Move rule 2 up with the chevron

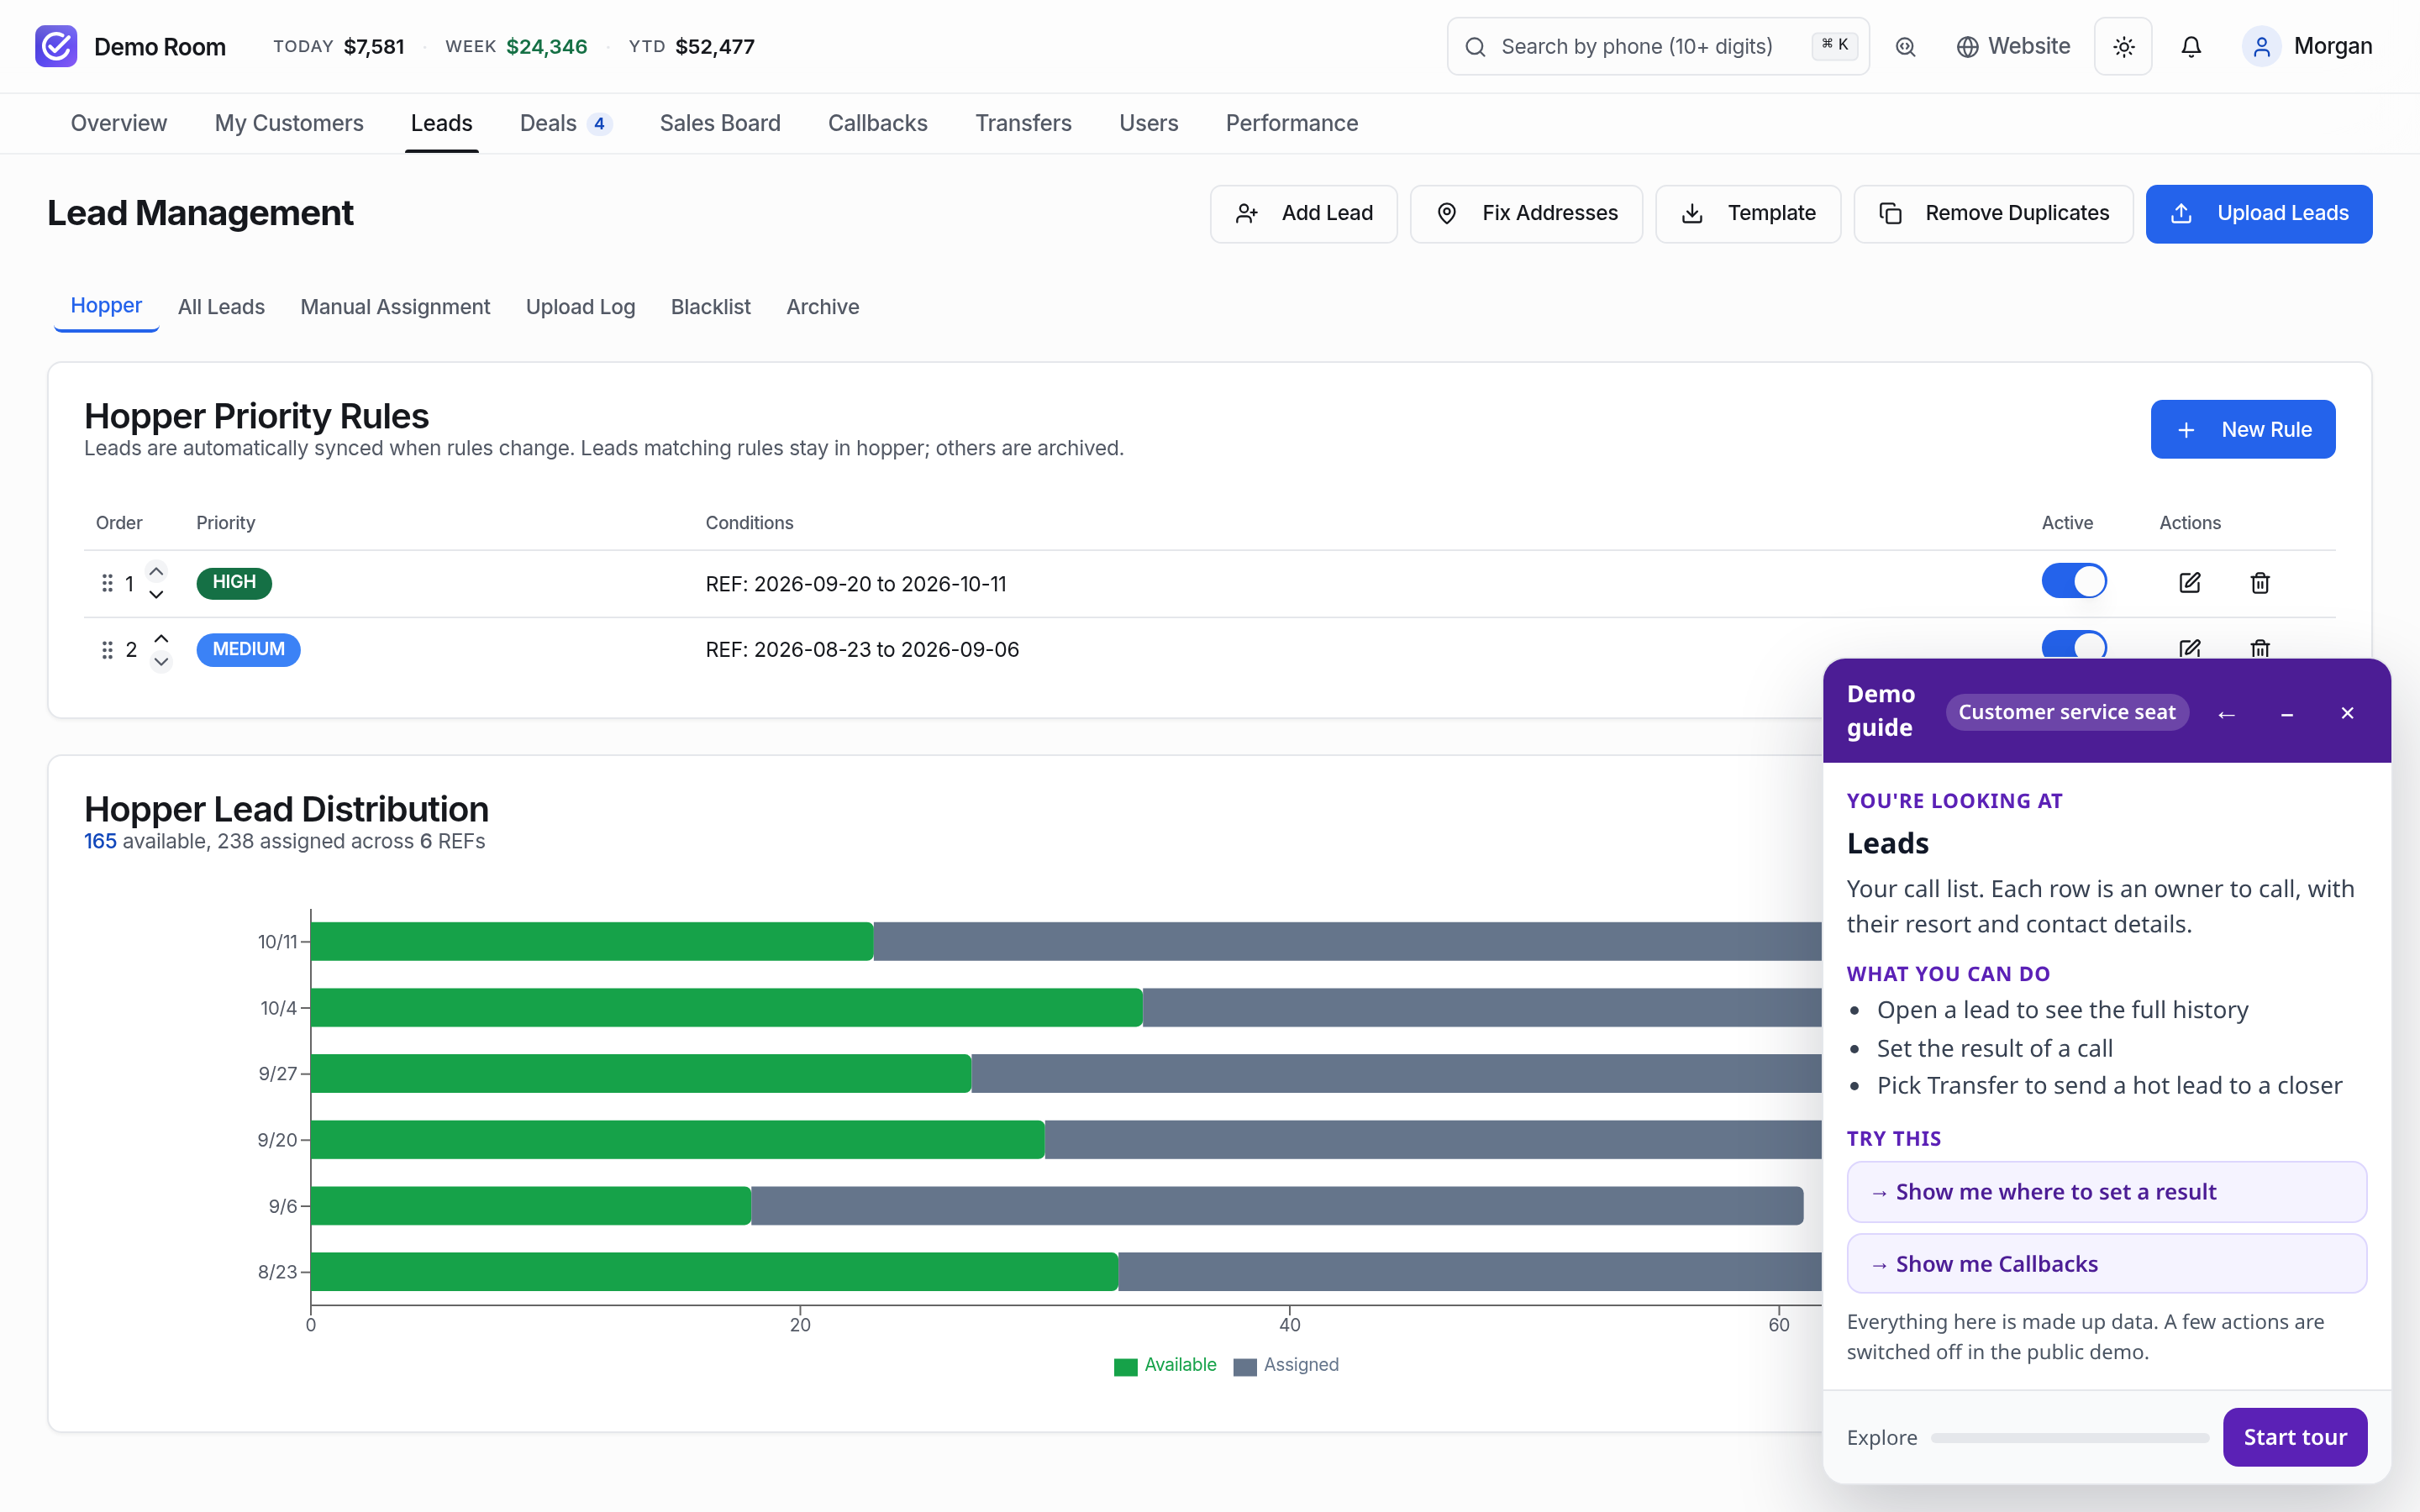161,638
